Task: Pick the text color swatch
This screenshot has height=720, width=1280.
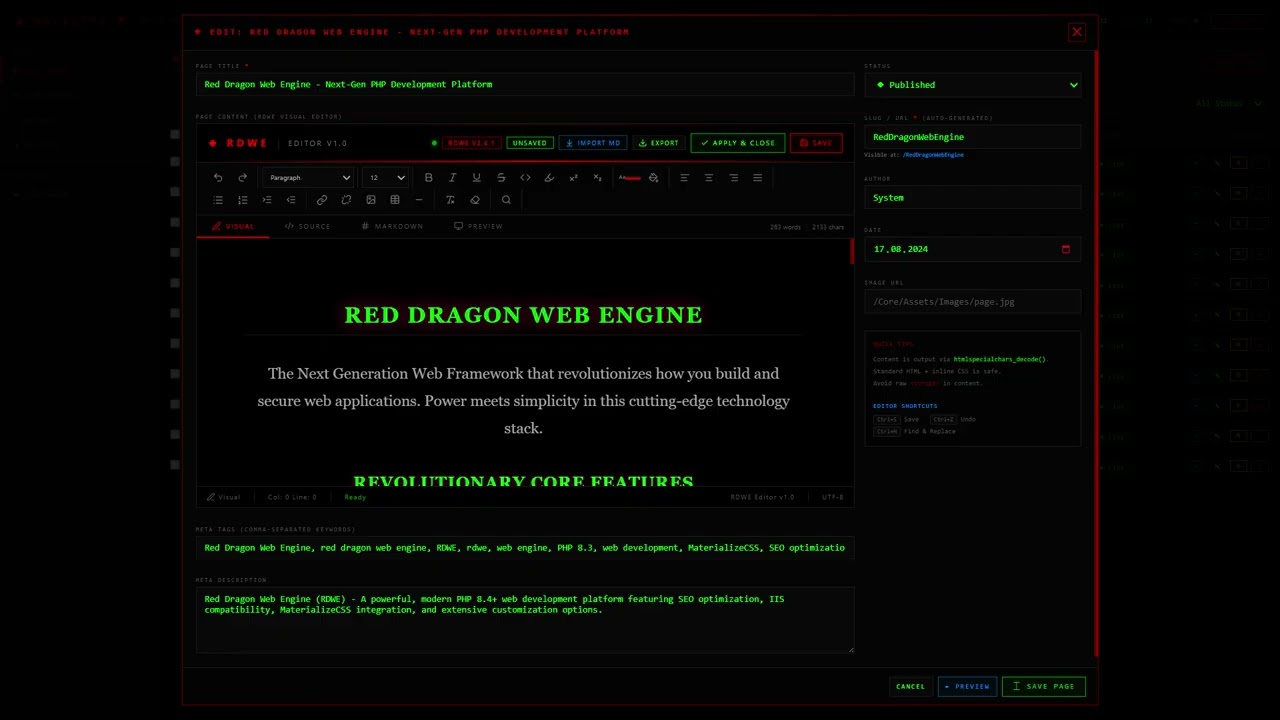Action: tap(628, 178)
